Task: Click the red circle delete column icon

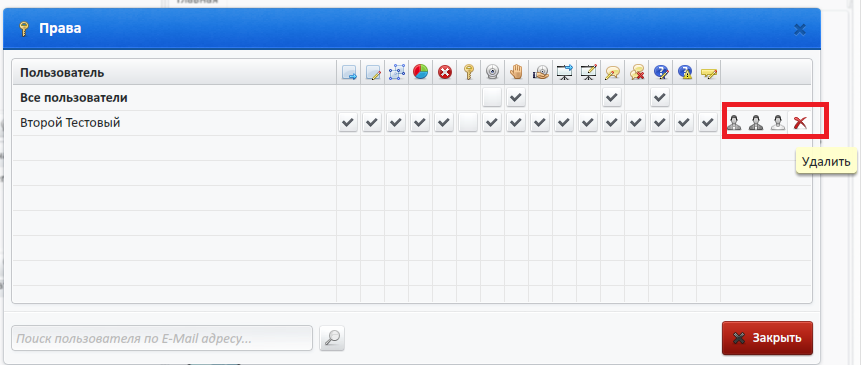Action: [x=445, y=72]
